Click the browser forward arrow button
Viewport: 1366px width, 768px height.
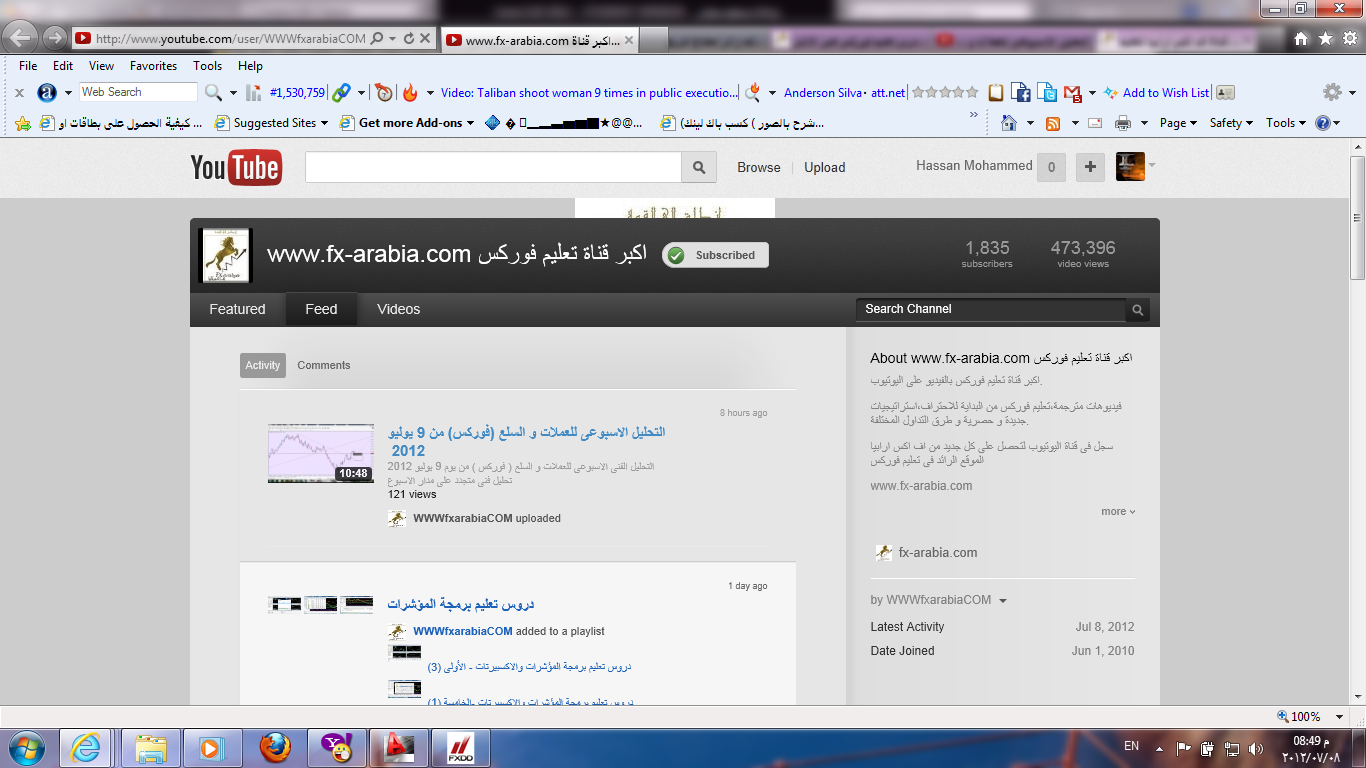55,39
